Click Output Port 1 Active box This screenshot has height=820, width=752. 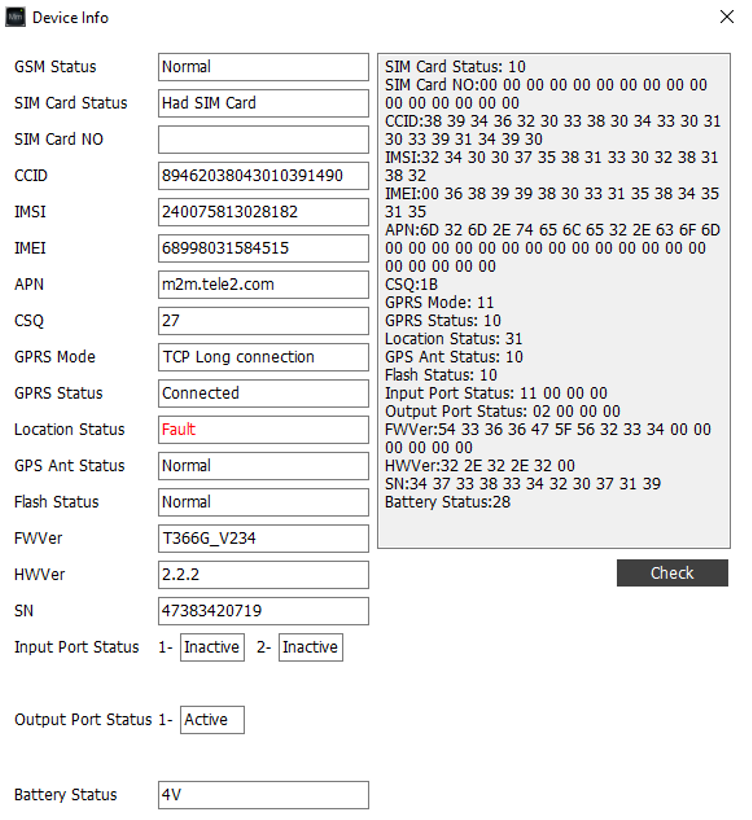click(212, 720)
